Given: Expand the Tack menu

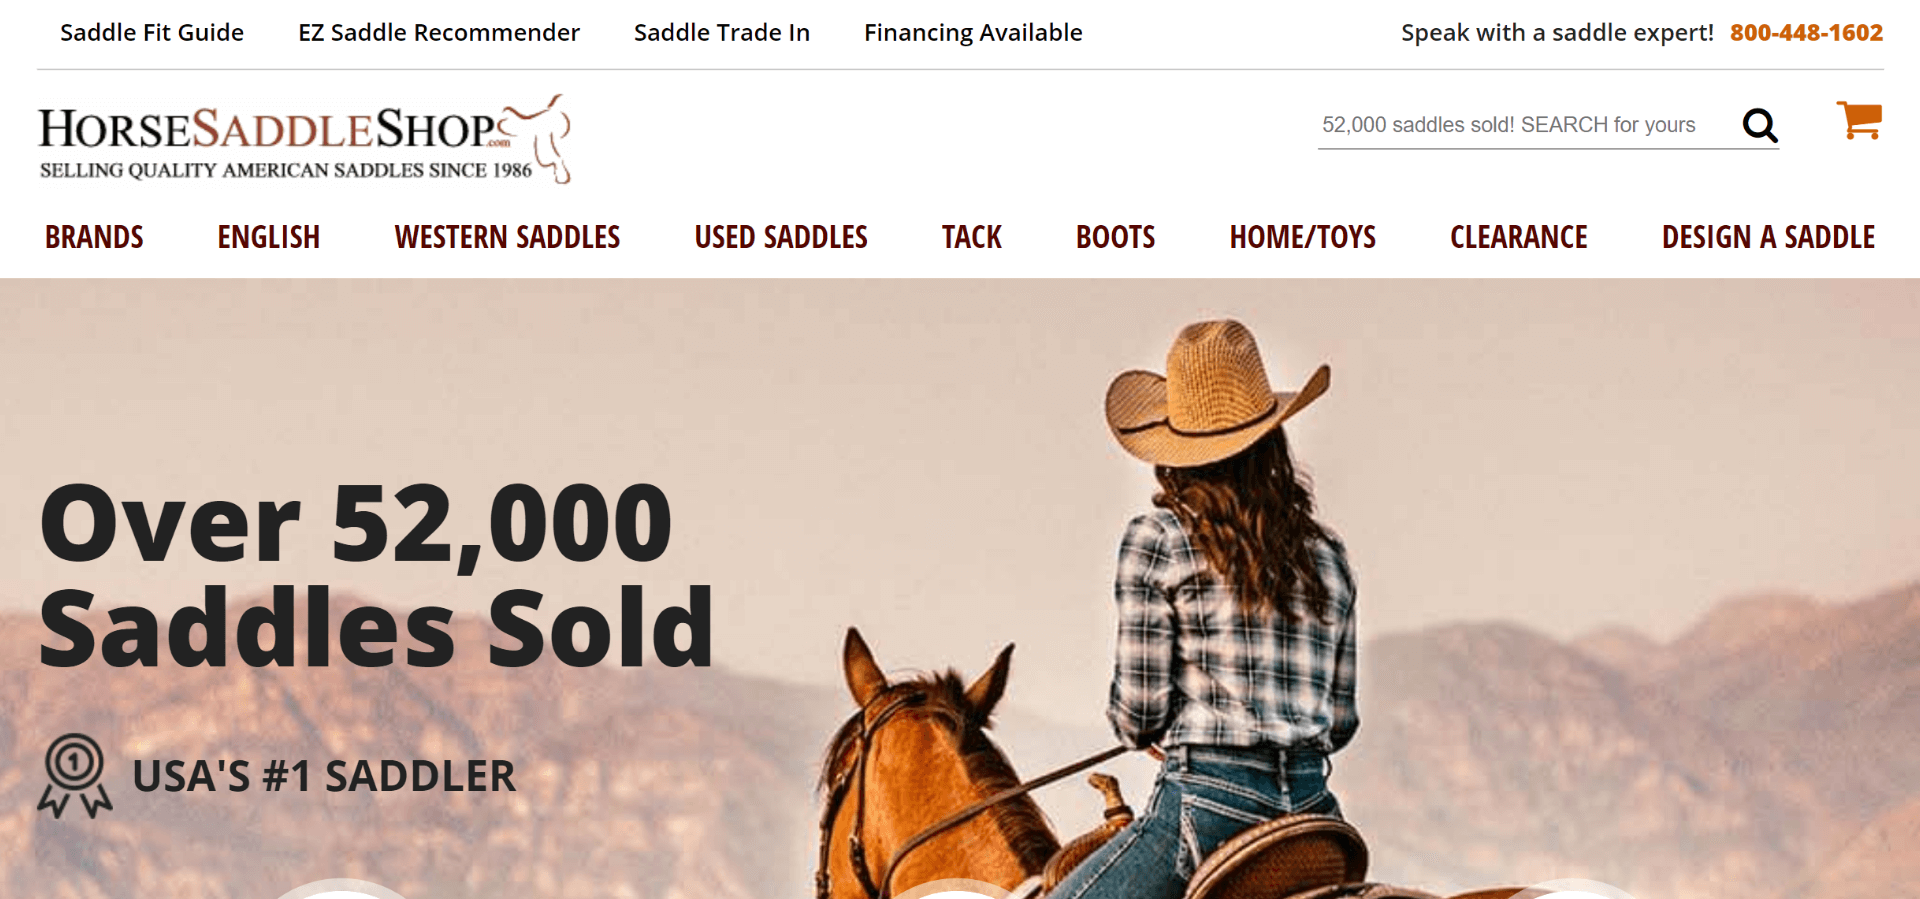Looking at the screenshot, I should pyautogui.click(x=972, y=237).
